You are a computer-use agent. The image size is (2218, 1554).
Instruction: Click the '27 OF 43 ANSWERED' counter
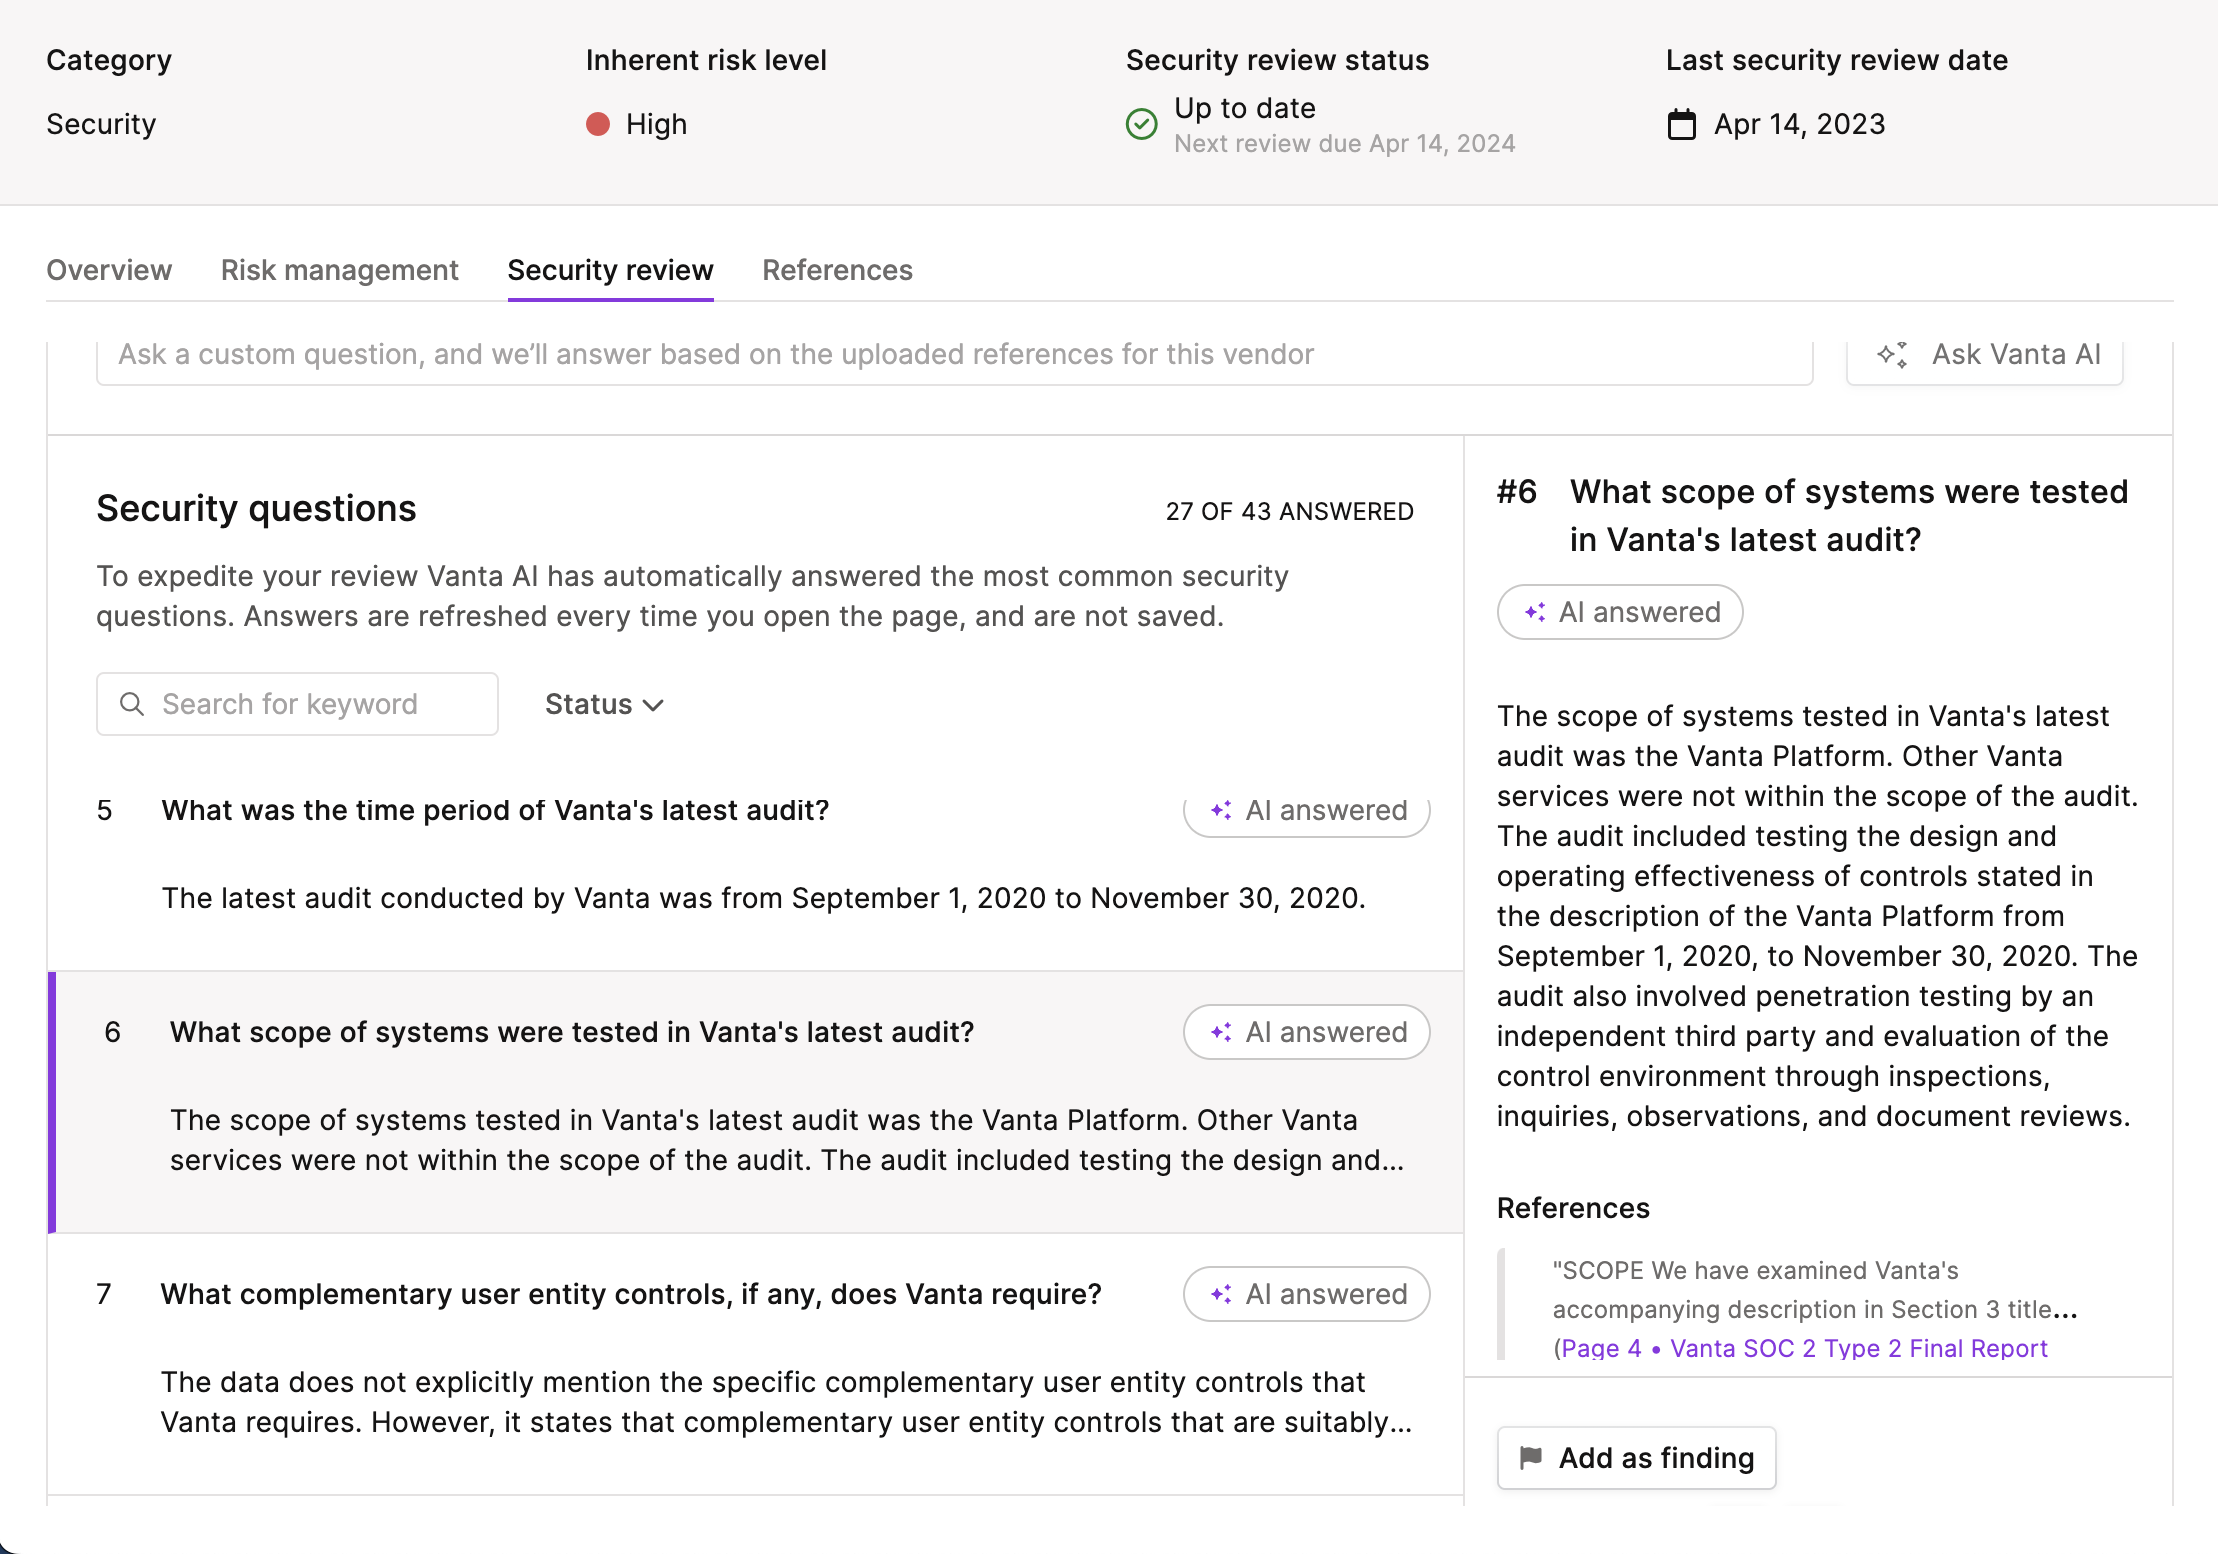1289,511
